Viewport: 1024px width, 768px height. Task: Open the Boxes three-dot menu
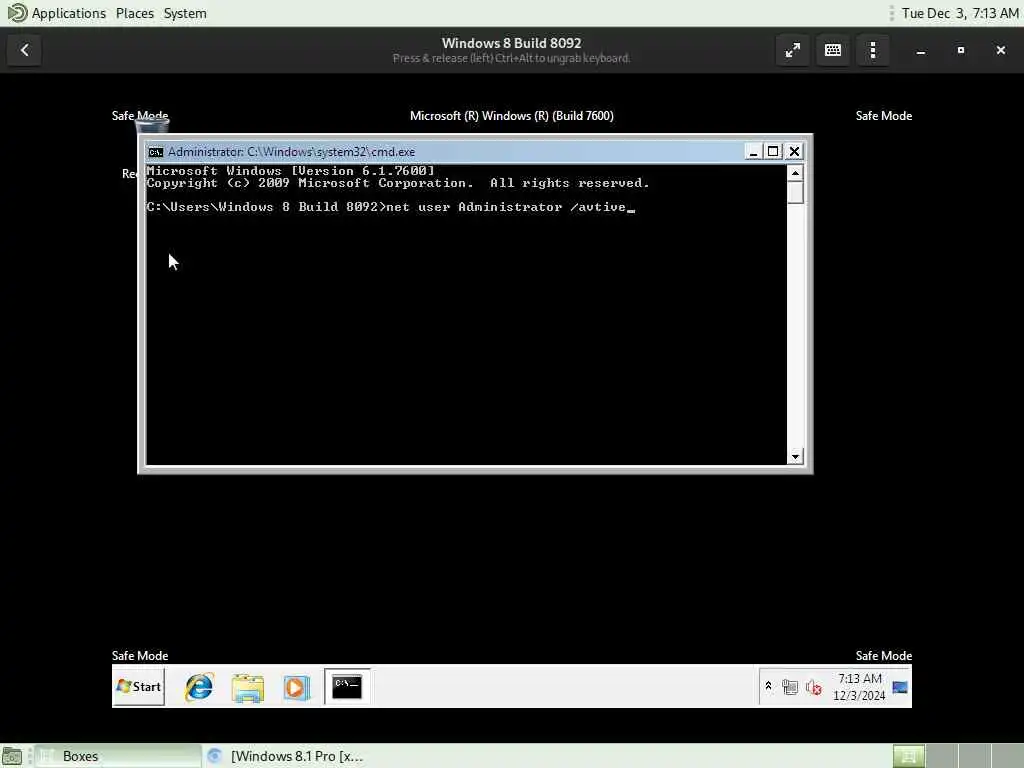tap(873, 50)
